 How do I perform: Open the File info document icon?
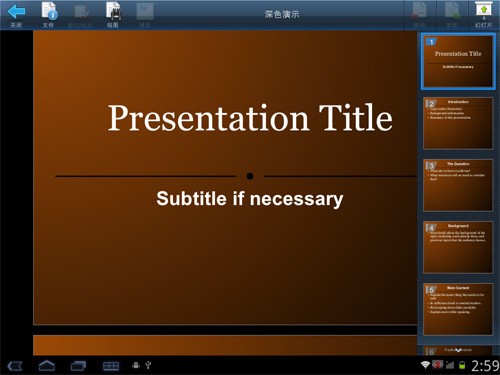coord(49,11)
